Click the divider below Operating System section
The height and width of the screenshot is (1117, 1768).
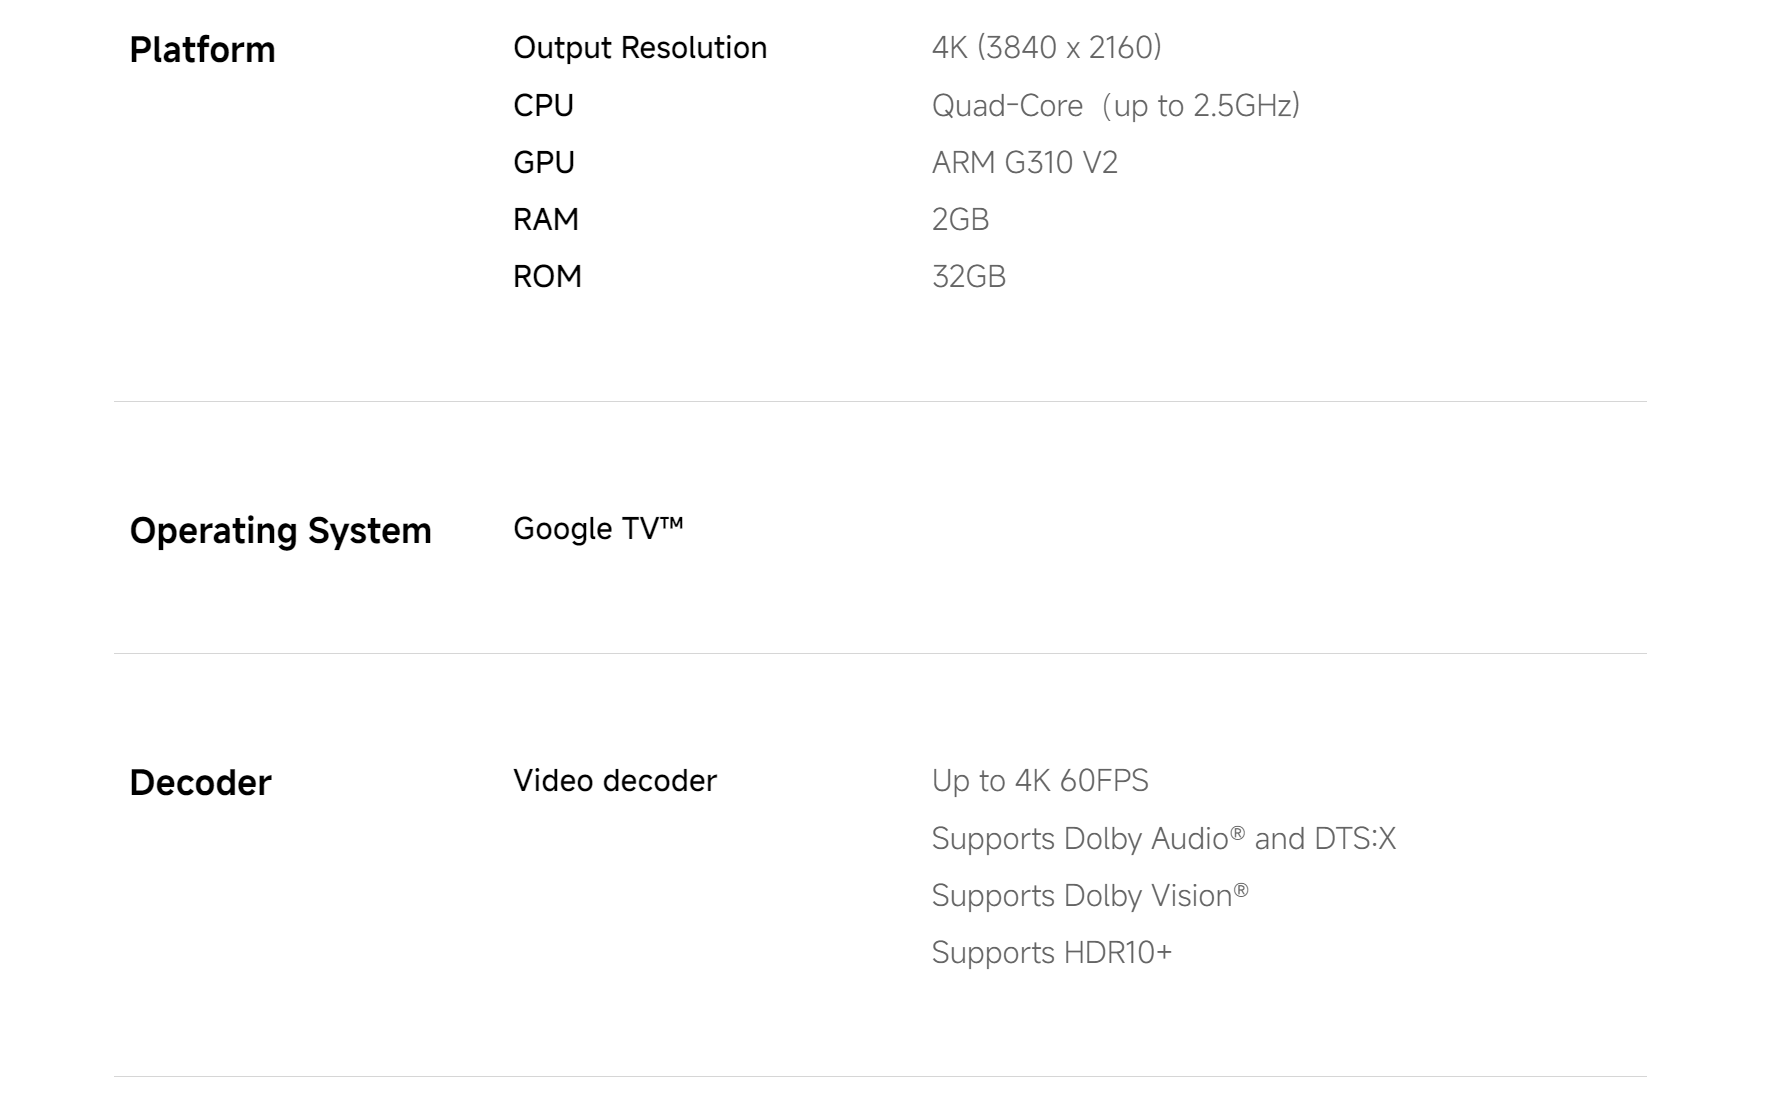pos(880,653)
